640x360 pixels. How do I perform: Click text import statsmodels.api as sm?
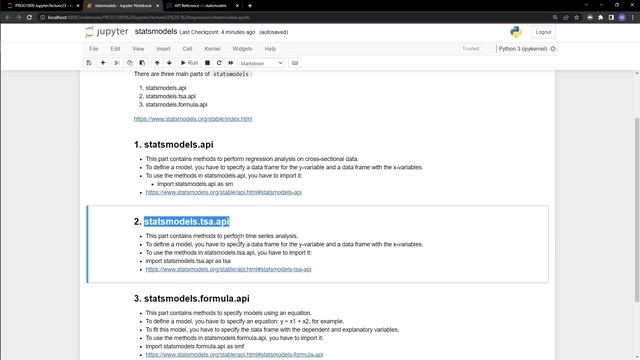(195, 184)
